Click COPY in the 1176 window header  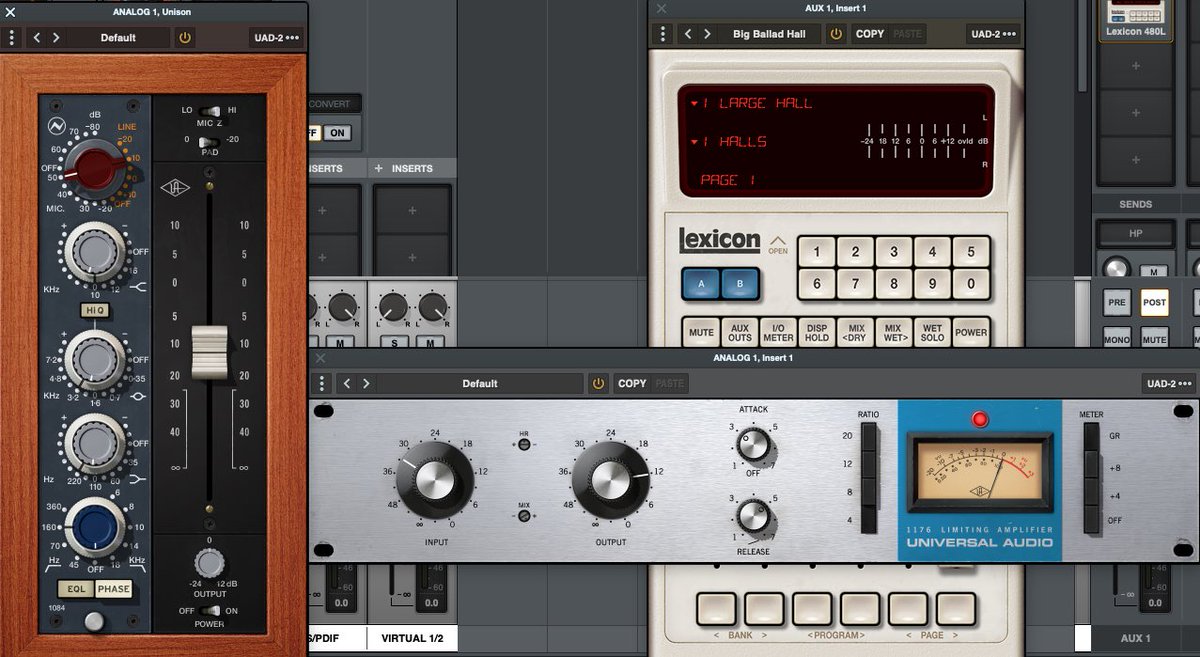(632, 384)
